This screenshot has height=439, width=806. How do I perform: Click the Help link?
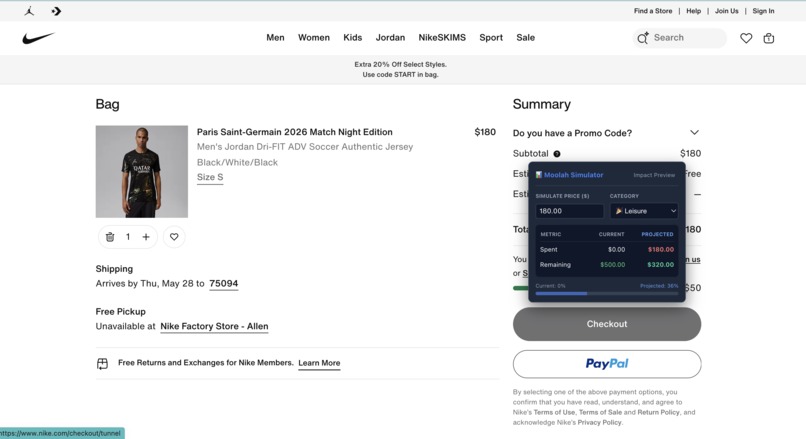(x=693, y=11)
